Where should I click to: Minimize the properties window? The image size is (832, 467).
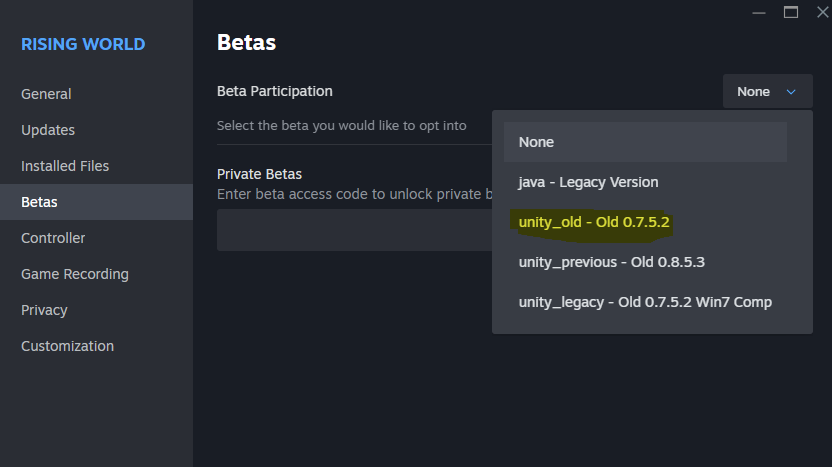(758, 12)
